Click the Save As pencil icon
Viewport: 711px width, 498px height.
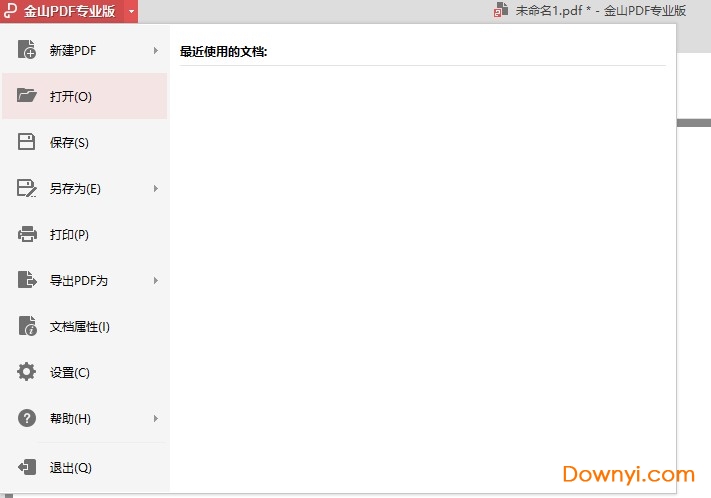pos(27,188)
